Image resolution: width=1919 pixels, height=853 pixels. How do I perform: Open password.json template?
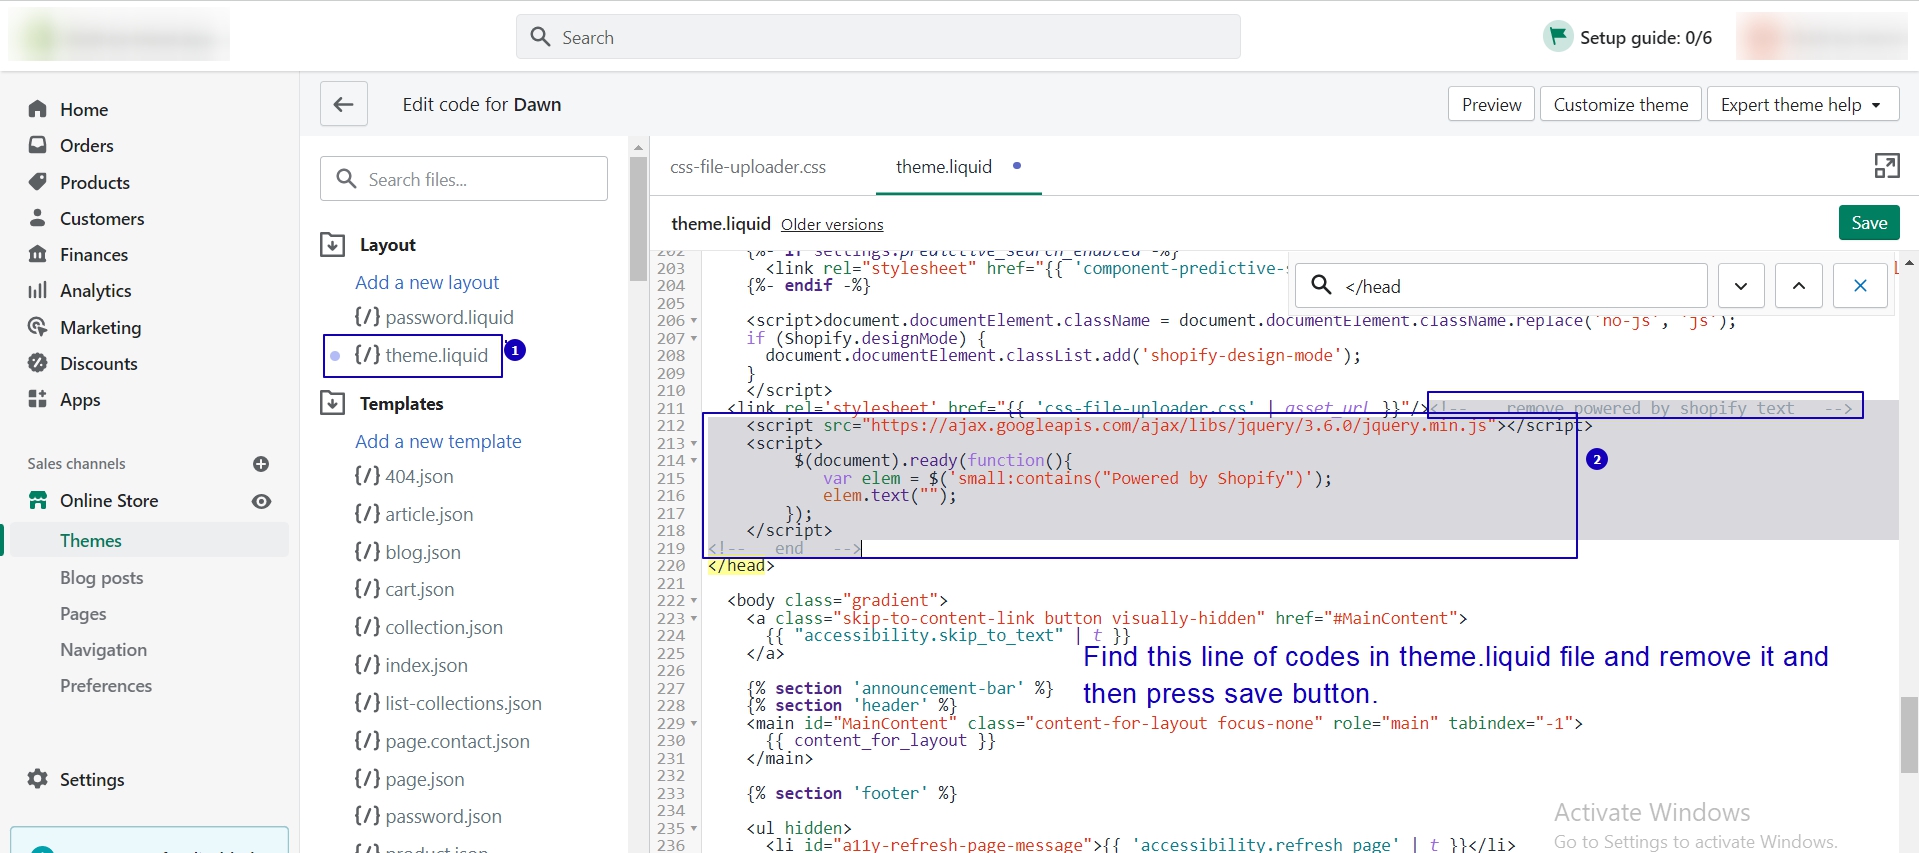tap(428, 816)
